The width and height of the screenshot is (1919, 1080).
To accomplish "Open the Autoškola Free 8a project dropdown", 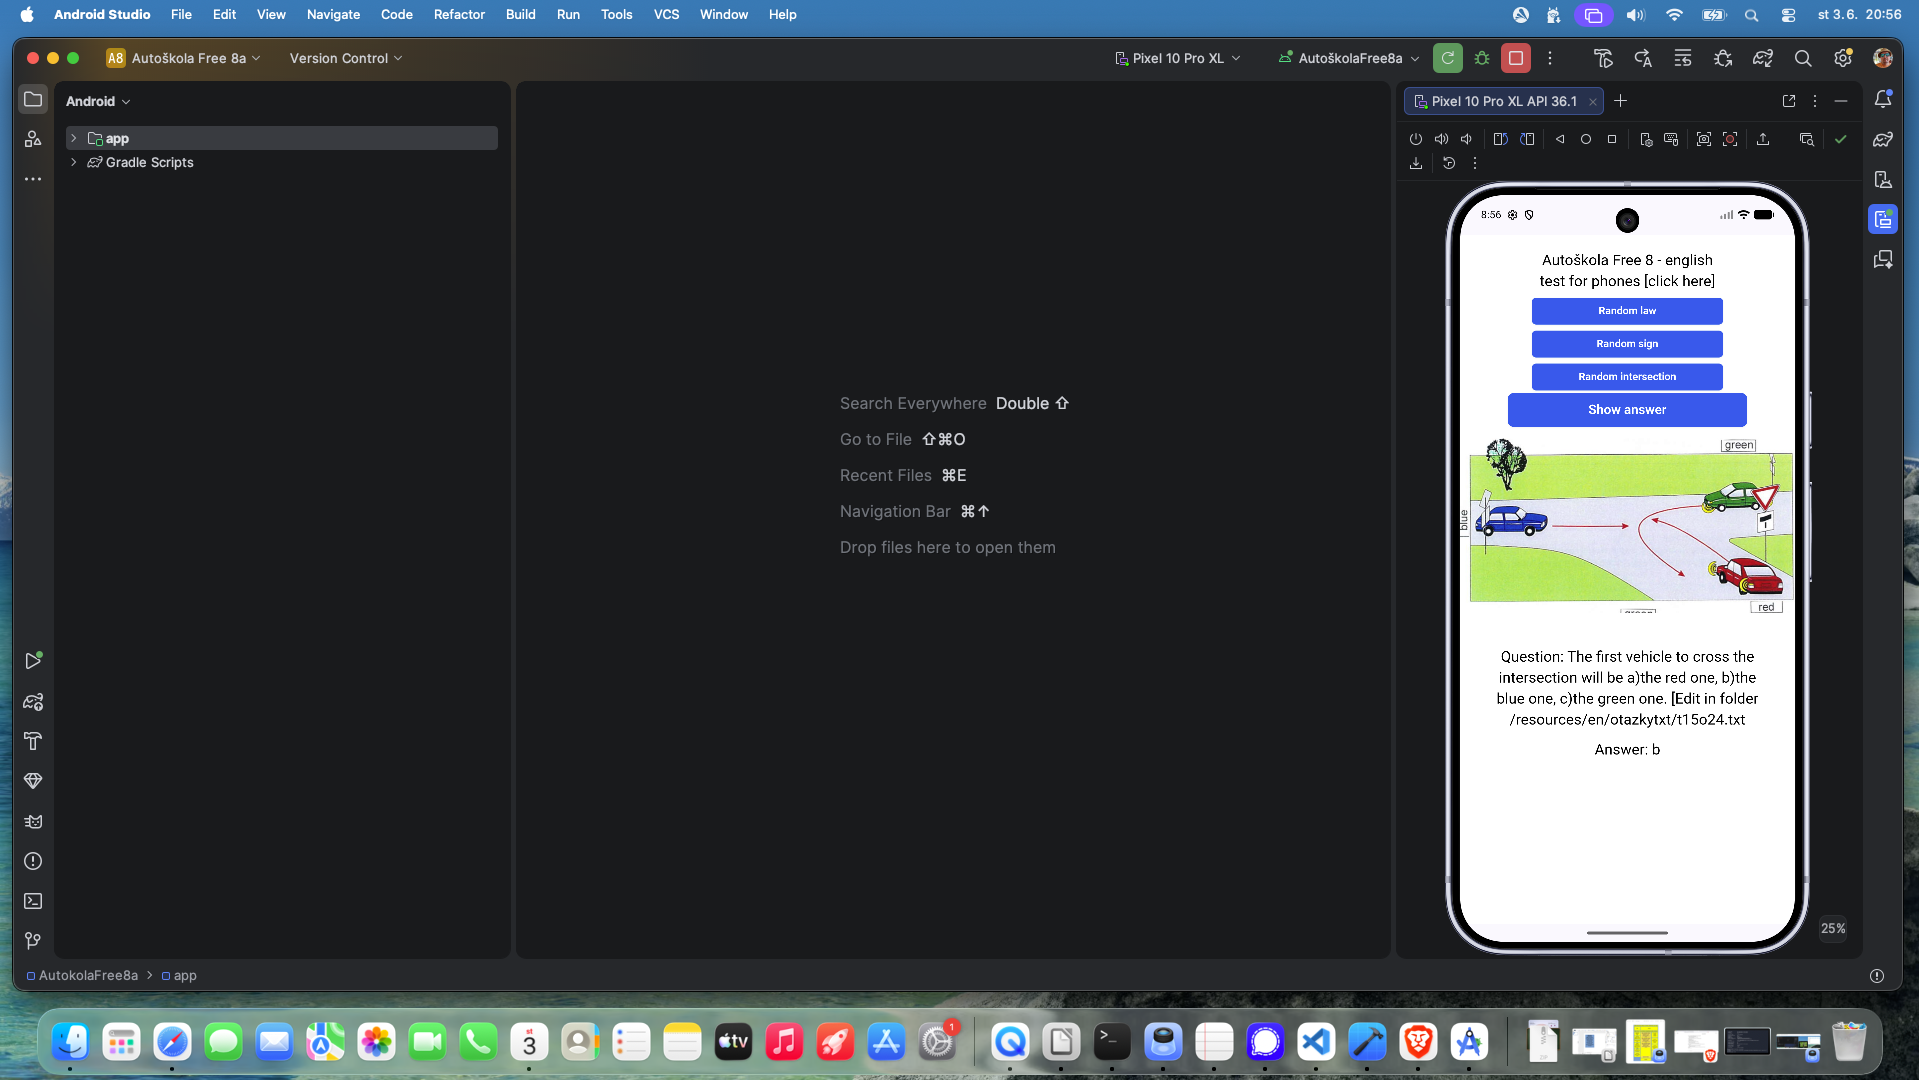I will pyautogui.click(x=184, y=58).
